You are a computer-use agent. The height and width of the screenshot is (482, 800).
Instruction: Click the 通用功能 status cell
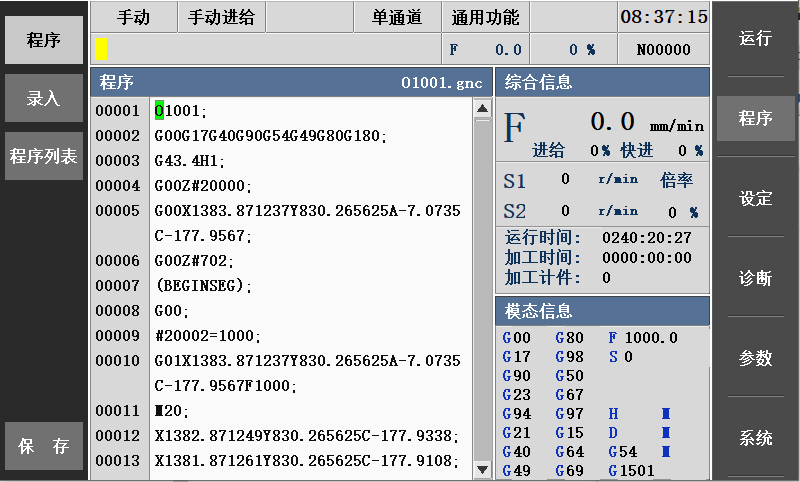[x=485, y=17]
